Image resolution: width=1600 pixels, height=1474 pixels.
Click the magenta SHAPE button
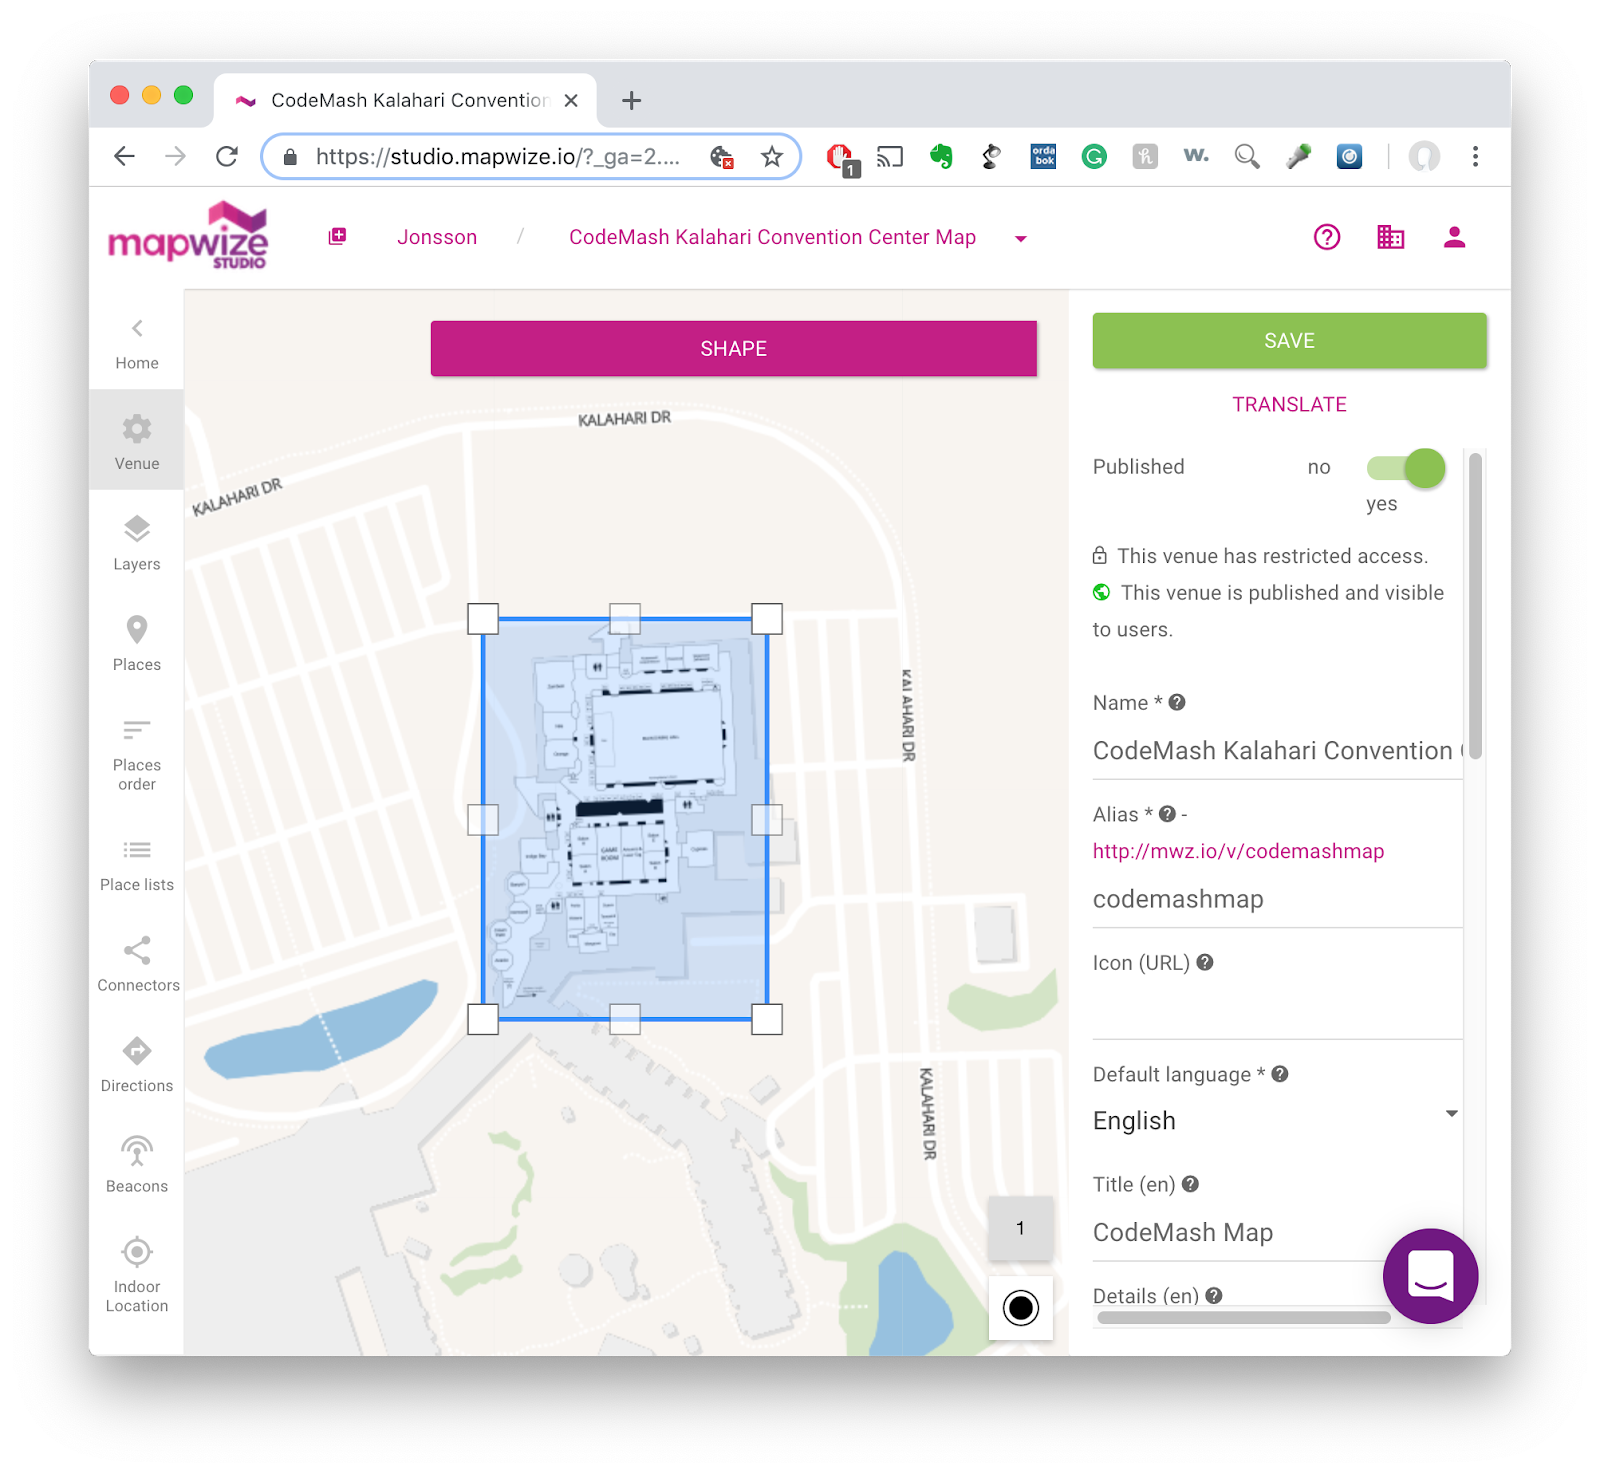point(734,348)
